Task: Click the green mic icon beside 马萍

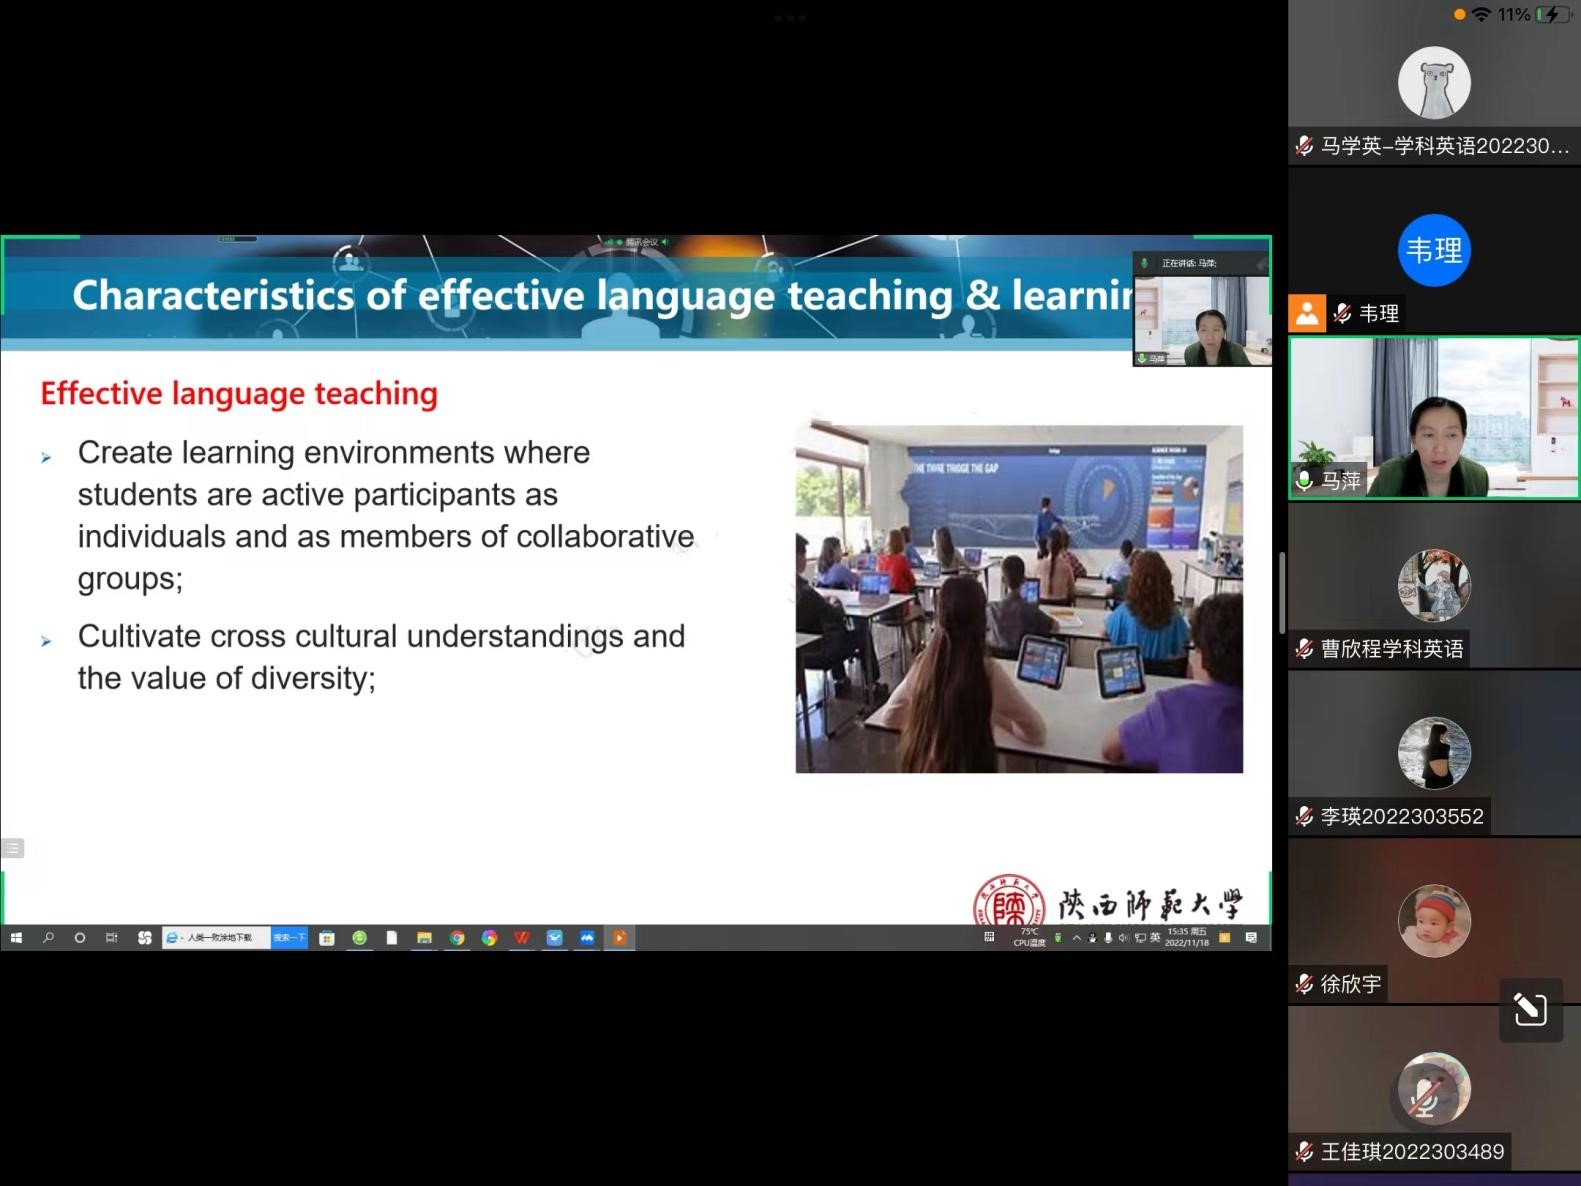Action: tap(1304, 480)
